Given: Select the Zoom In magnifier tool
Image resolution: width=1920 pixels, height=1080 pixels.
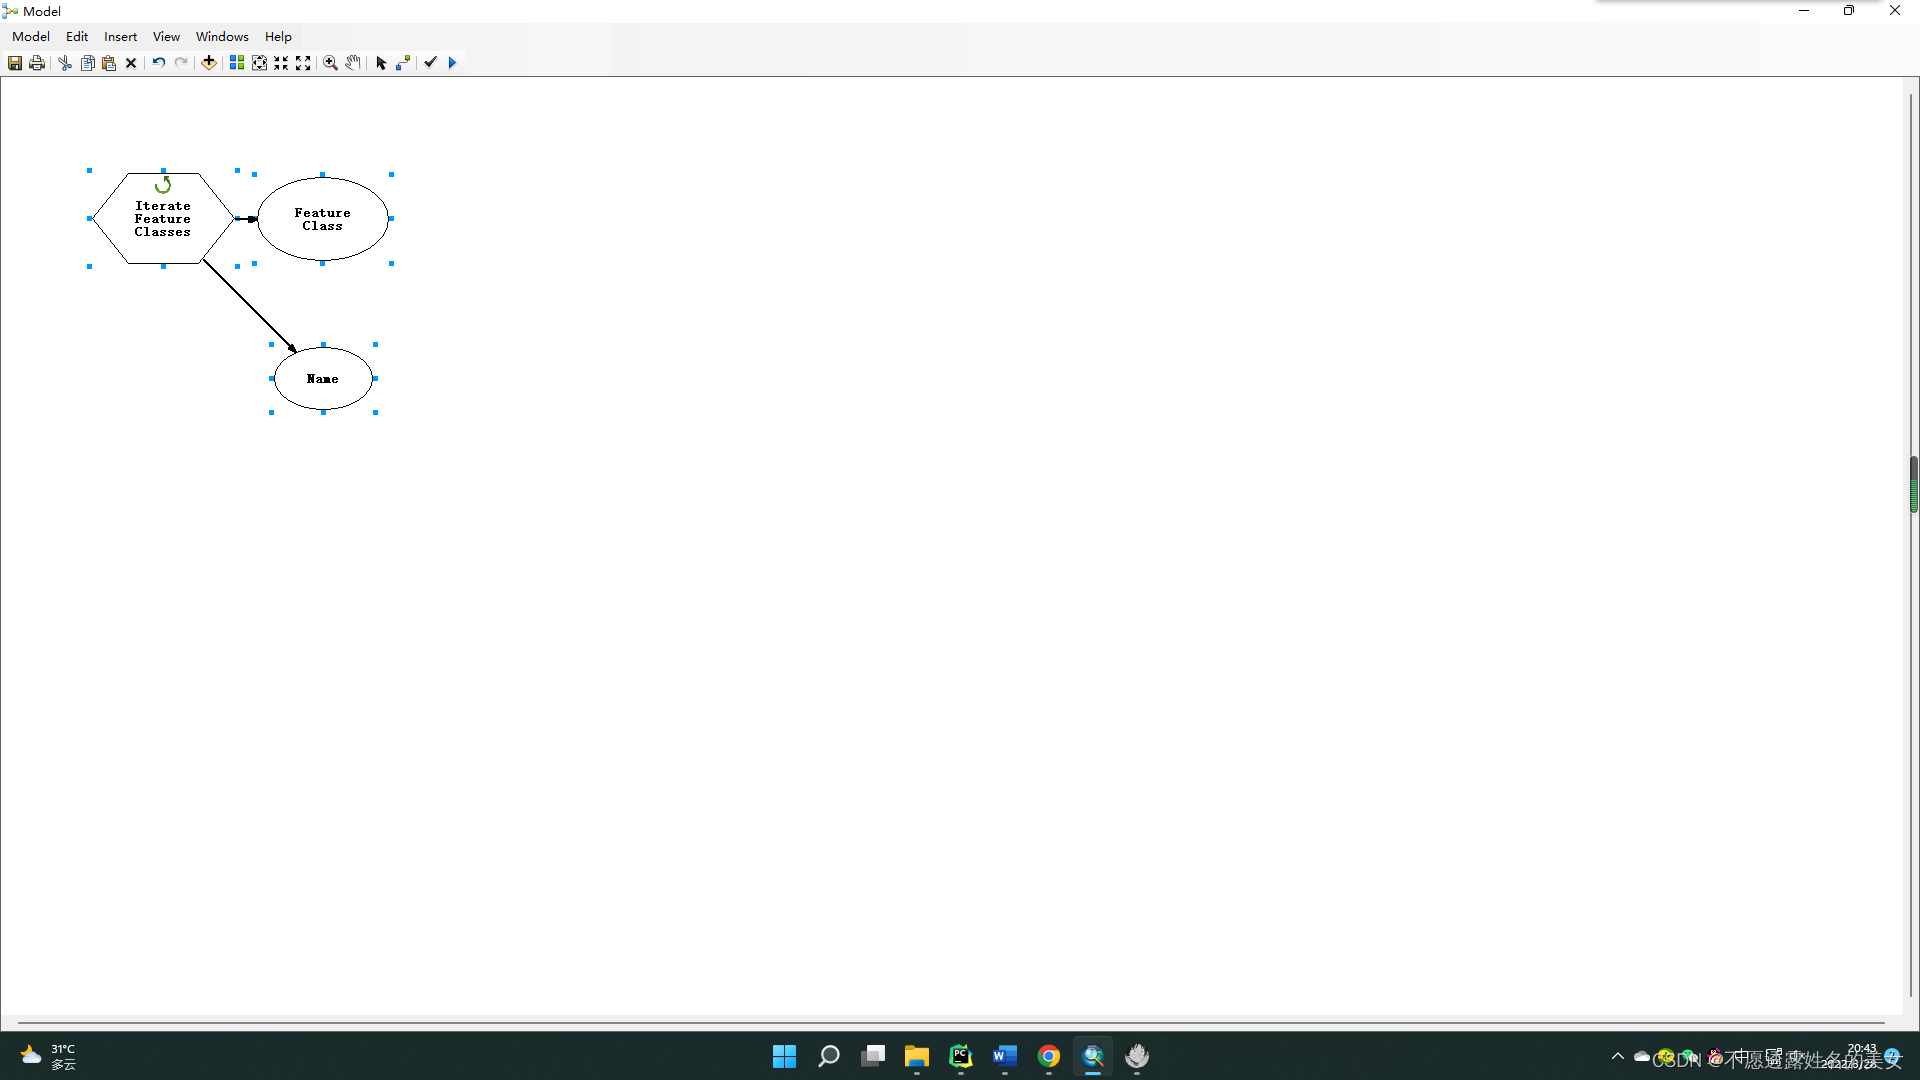Looking at the screenshot, I should pyautogui.click(x=330, y=63).
